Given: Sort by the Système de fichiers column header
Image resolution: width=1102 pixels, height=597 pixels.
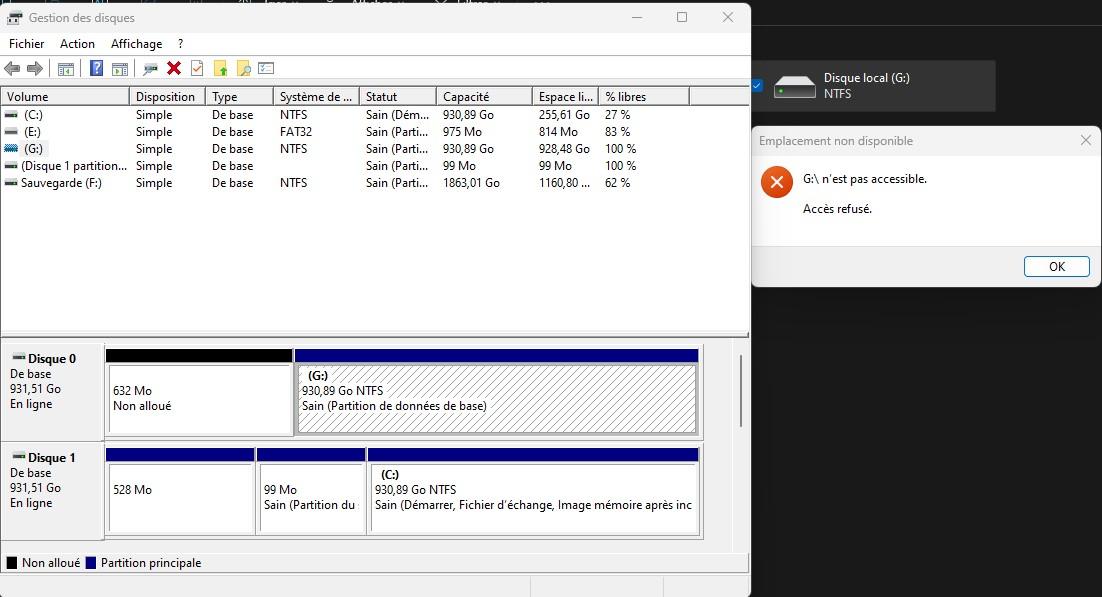Looking at the screenshot, I should [316, 96].
